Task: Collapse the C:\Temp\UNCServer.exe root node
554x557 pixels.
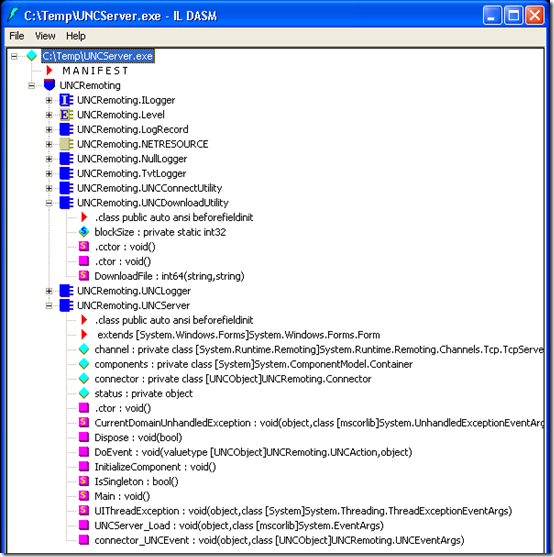Action: tap(14, 56)
